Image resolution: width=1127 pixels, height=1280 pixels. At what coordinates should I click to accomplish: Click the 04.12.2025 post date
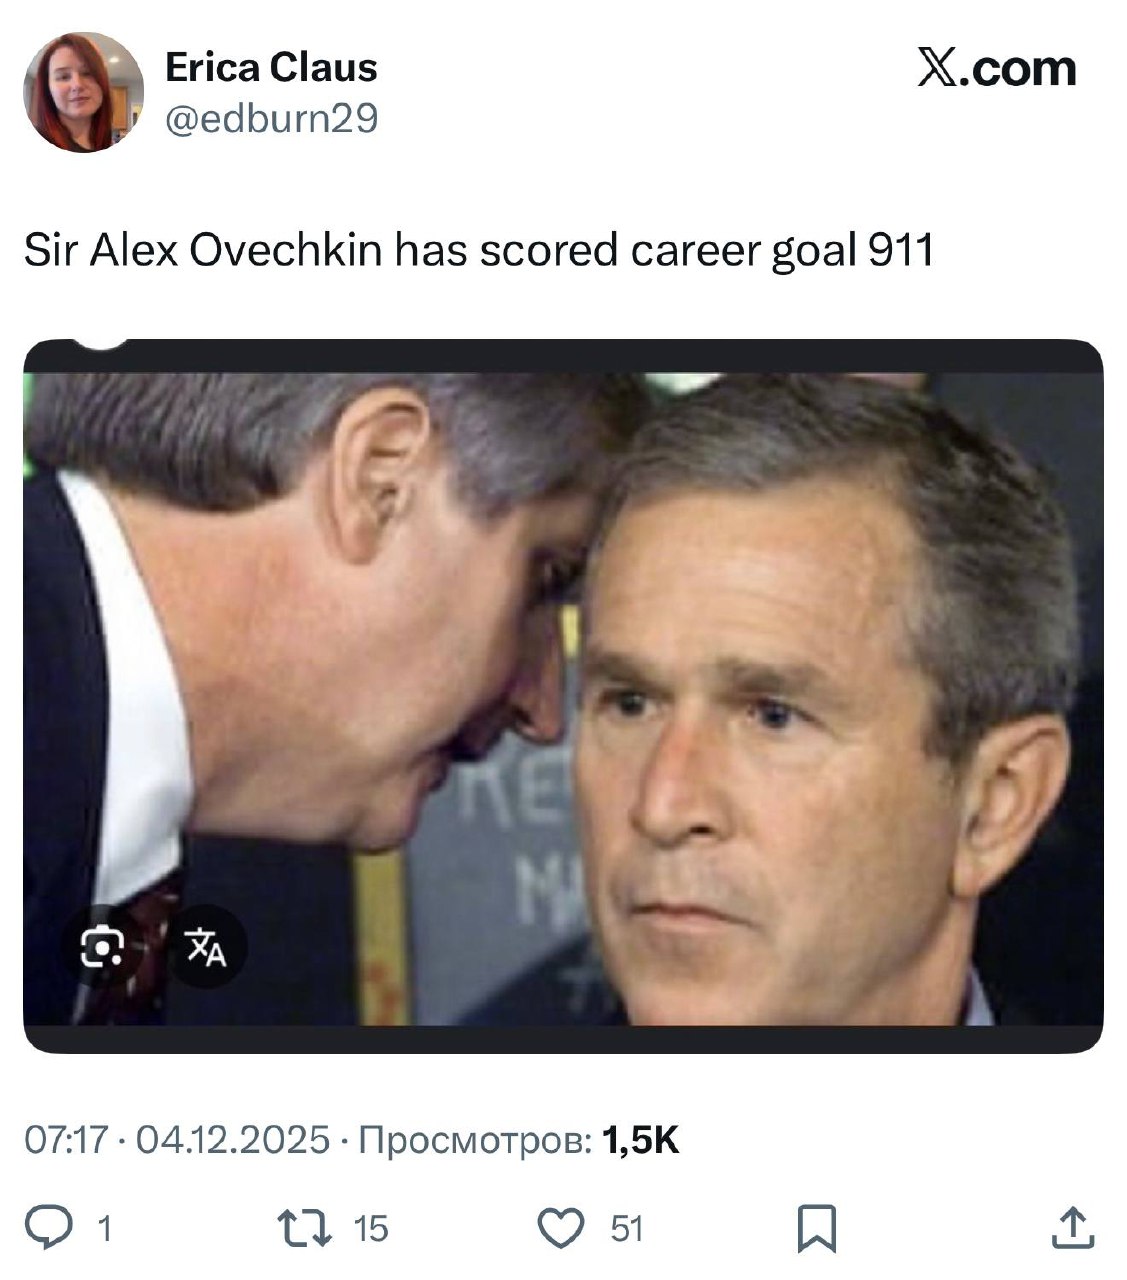pos(231,1139)
